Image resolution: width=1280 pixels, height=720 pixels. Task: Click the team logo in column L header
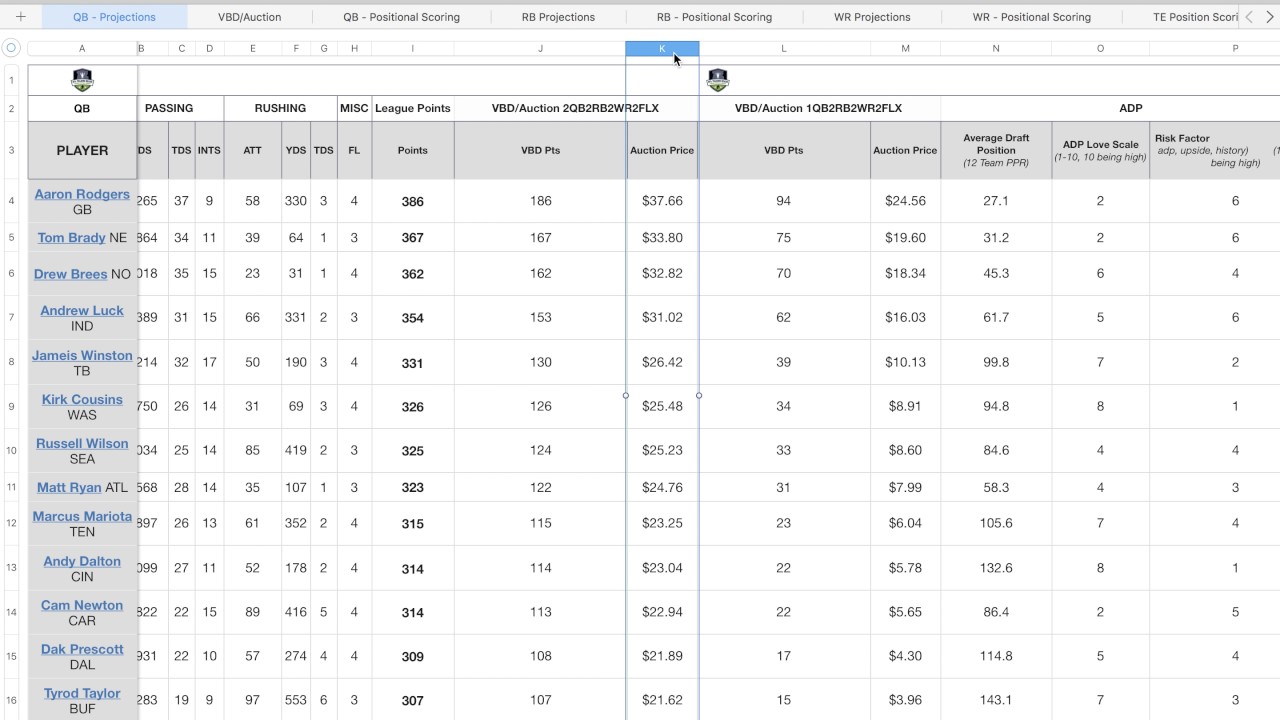click(717, 80)
